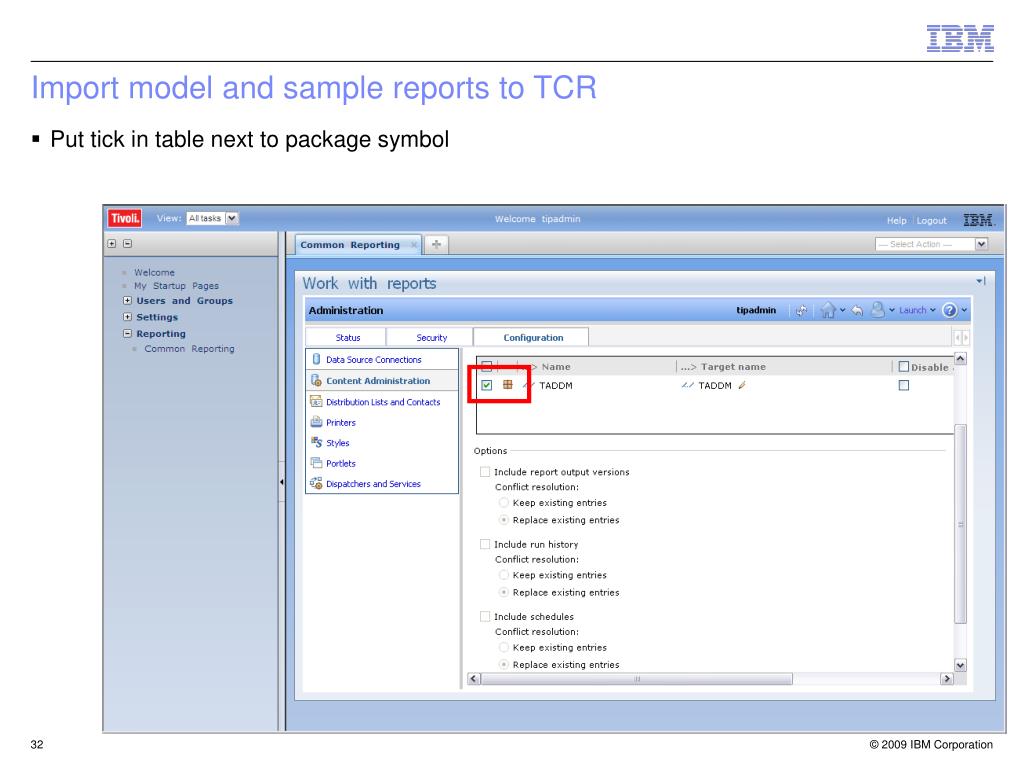The height and width of the screenshot is (768, 1024).
Task: Select Replace existing entries under report output versions
Action: 504,520
